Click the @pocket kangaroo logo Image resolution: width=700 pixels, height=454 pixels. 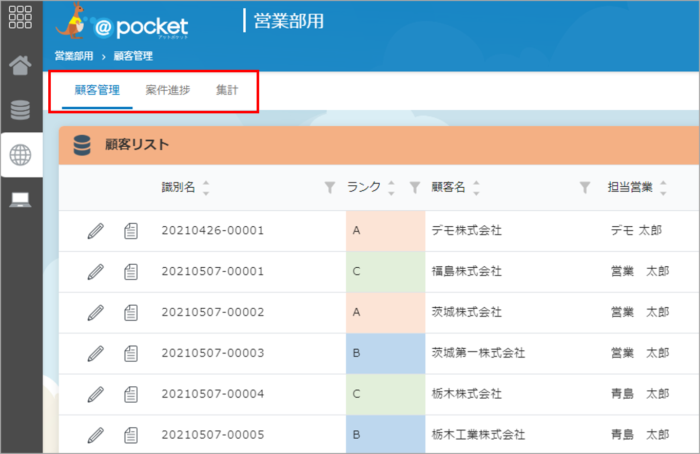tap(122, 21)
